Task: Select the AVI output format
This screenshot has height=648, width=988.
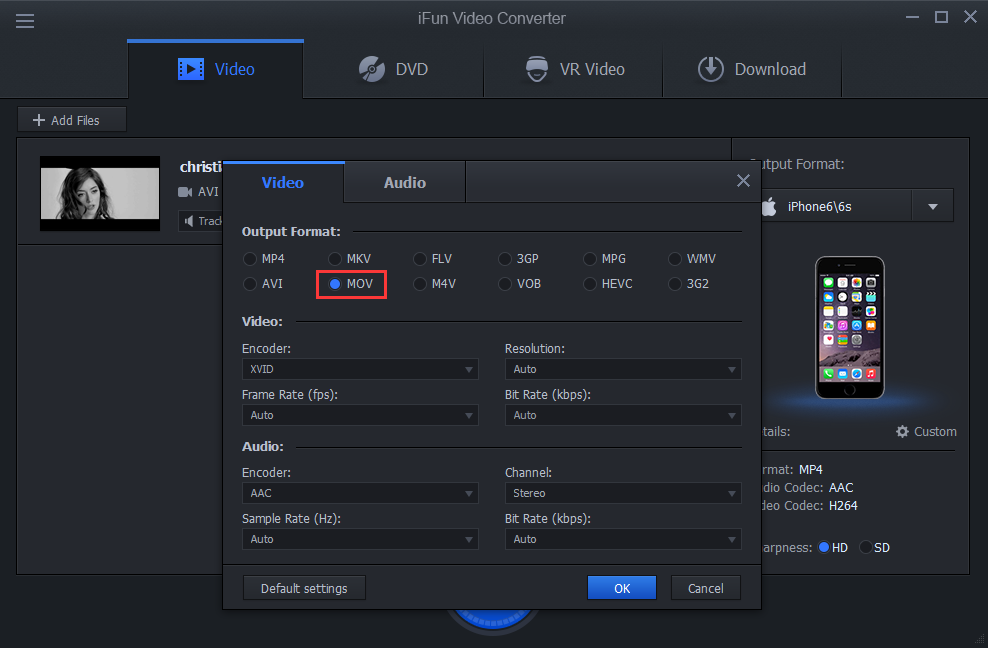Action: click(x=263, y=284)
